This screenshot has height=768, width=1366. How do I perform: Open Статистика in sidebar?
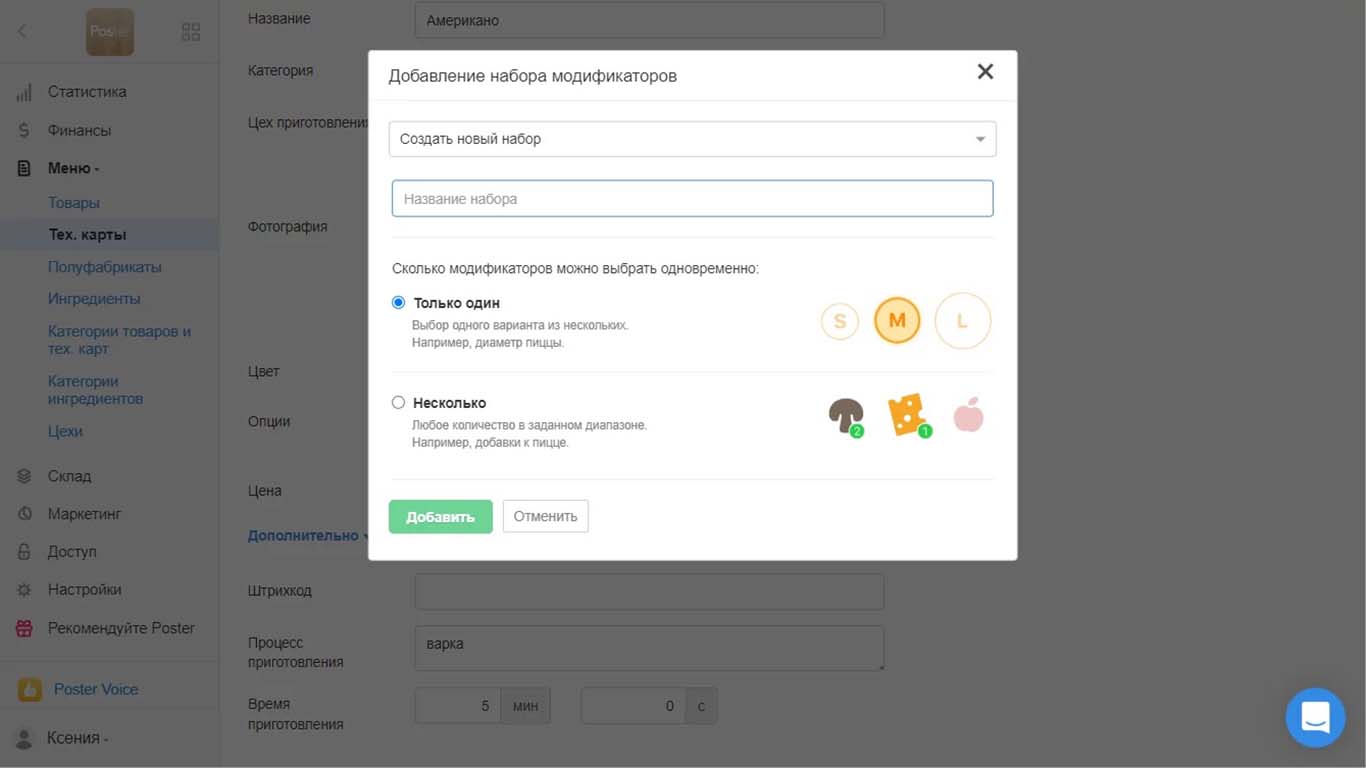pos(87,92)
